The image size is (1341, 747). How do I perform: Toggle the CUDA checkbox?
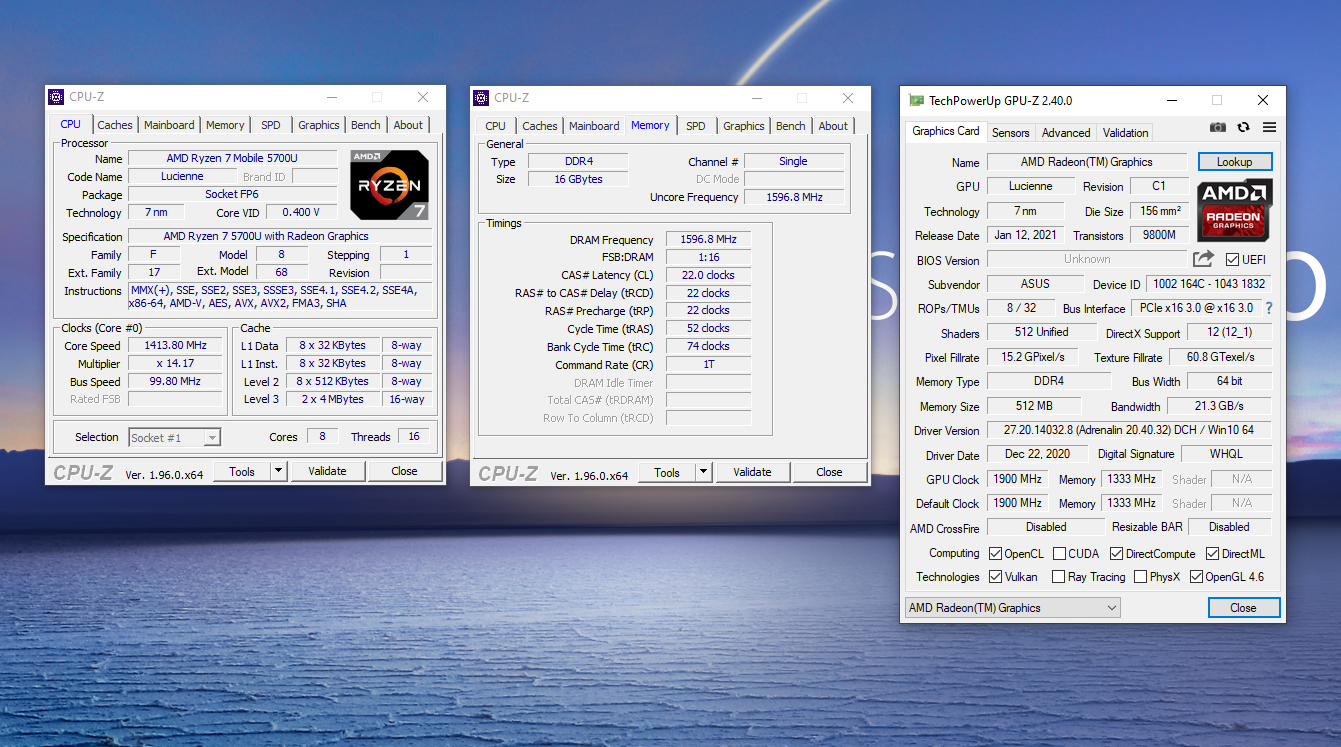pos(1059,554)
